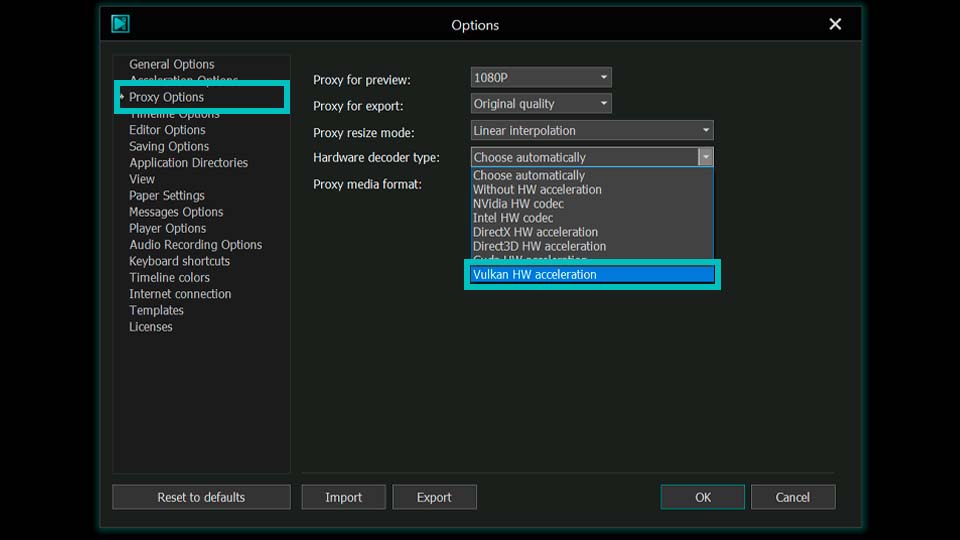Open Player Options section
This screenshot has height=540, width=960.
click(167, 228)
